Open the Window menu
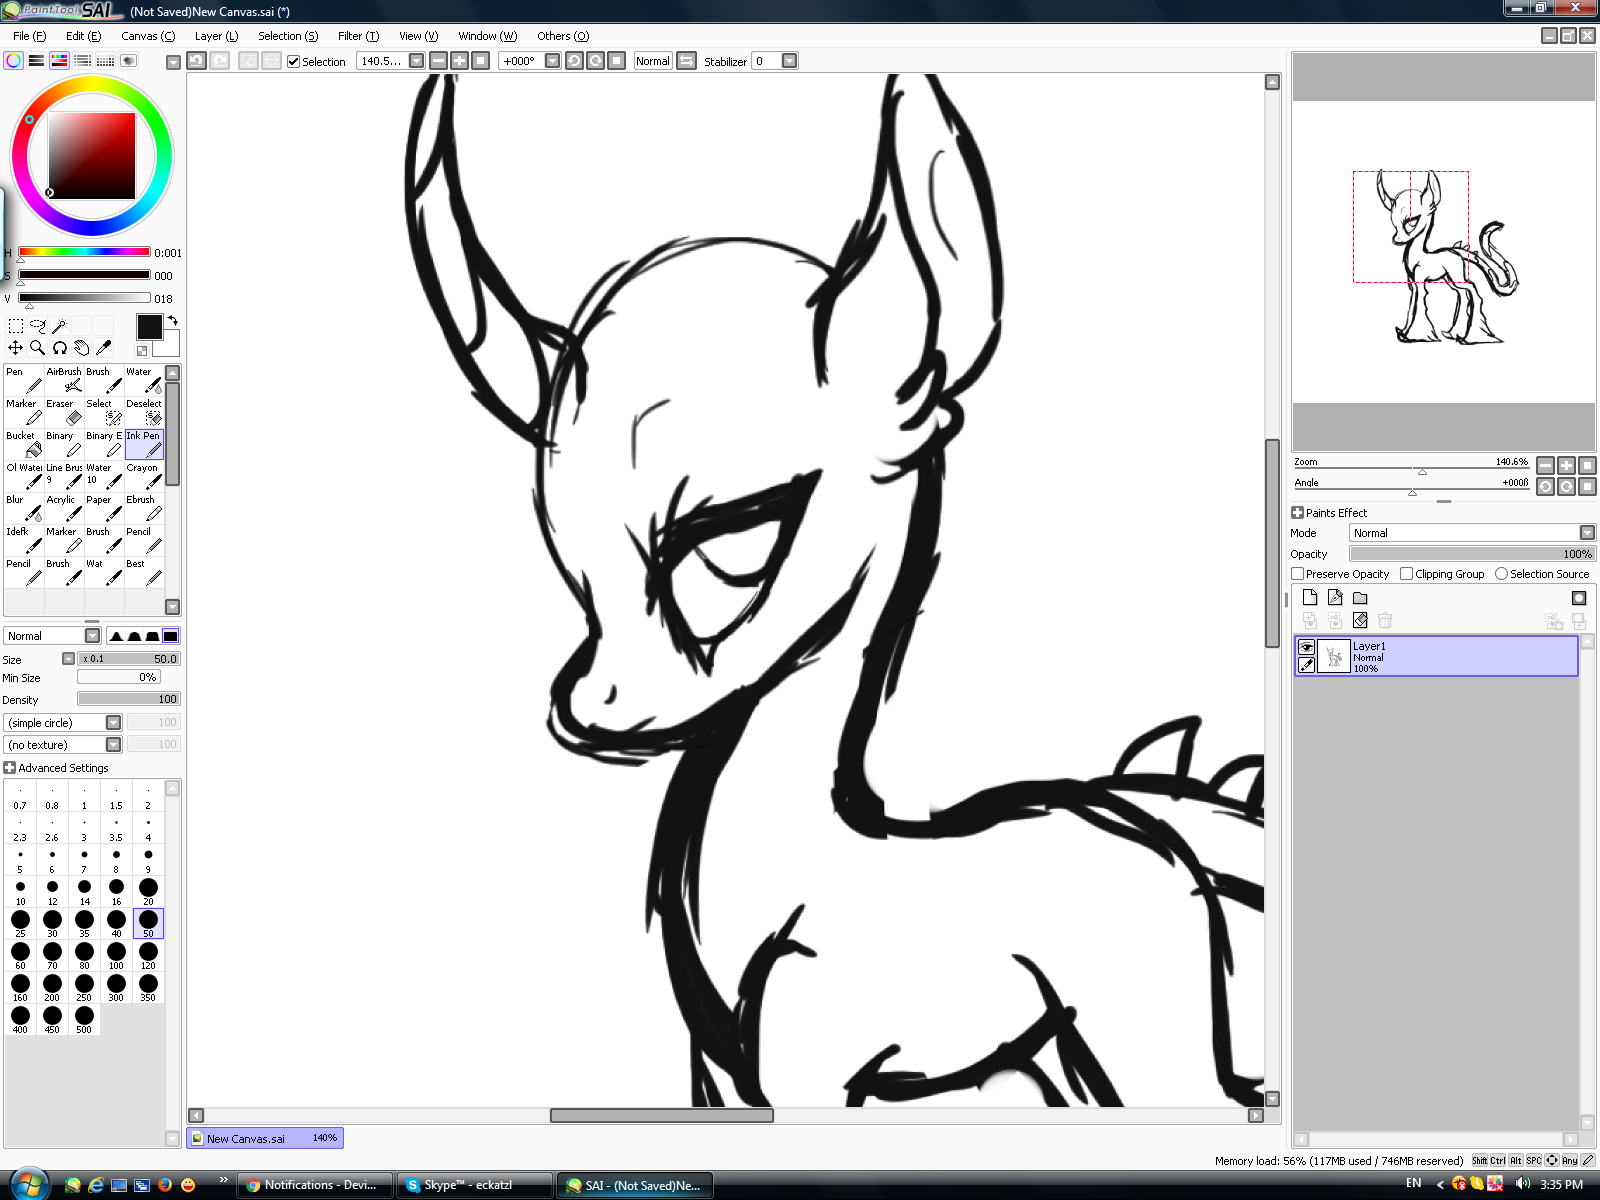This screenshot has height=1200, width=1600. [x=488, y=36]
